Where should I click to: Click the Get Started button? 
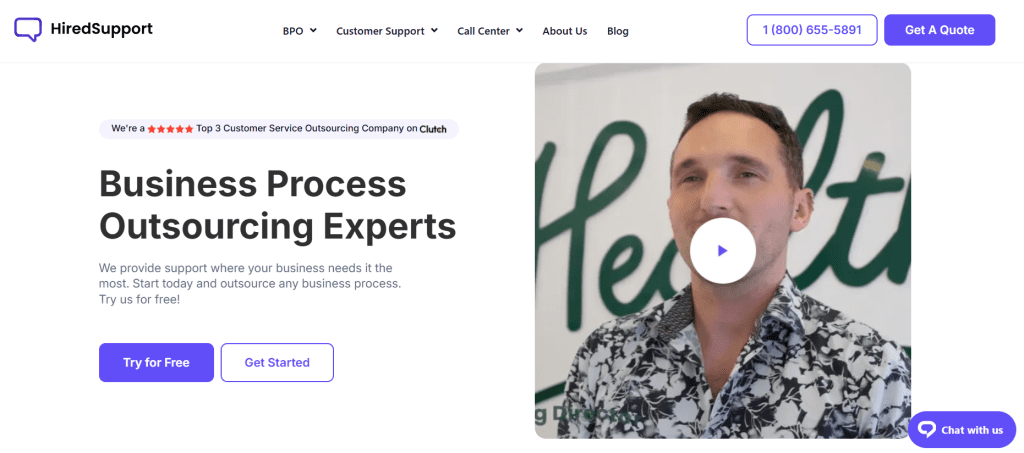(x=277, y=362)
